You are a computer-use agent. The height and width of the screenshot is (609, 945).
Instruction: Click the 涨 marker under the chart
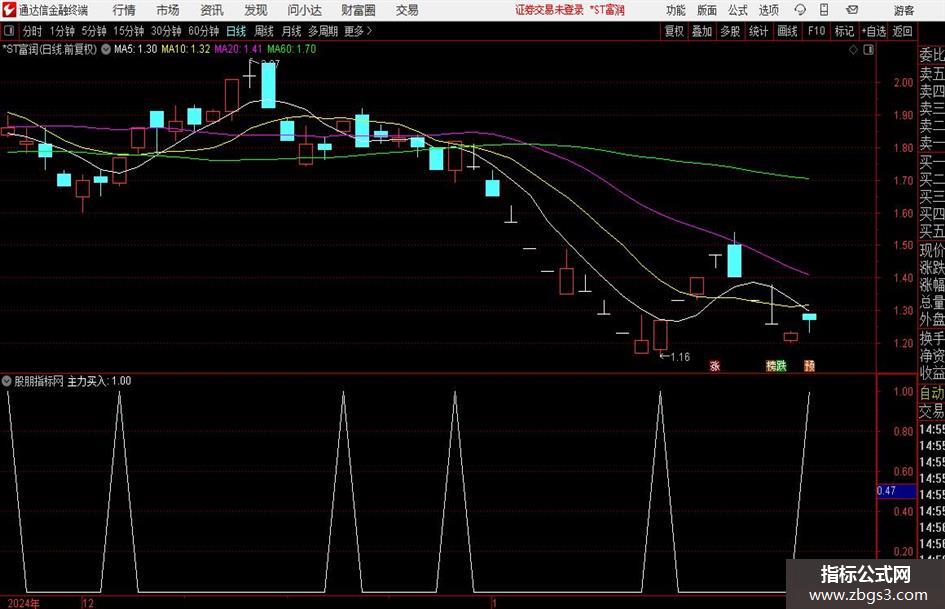click(715, 365)
